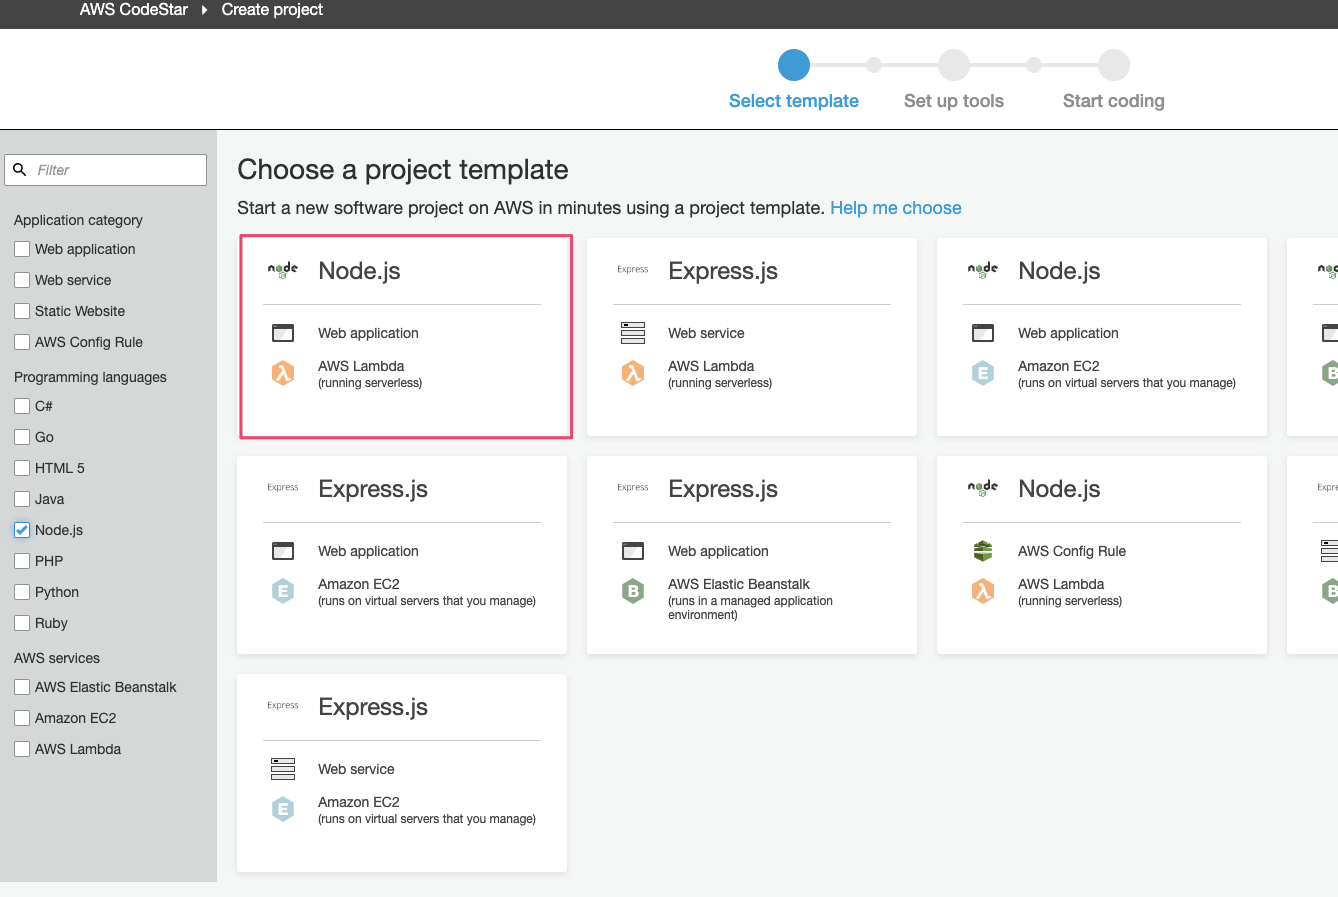Click the web service icon on the Express.js EC2 web service card

tap(283, 769)
